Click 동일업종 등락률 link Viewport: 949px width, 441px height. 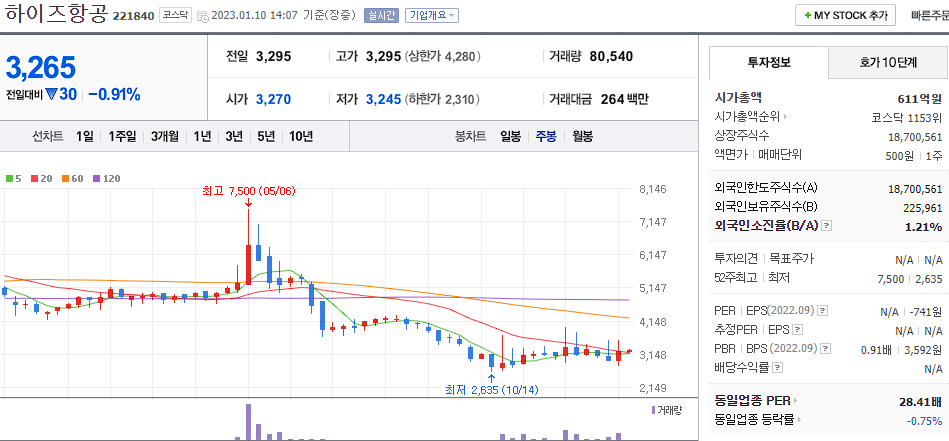click(754, 419)
